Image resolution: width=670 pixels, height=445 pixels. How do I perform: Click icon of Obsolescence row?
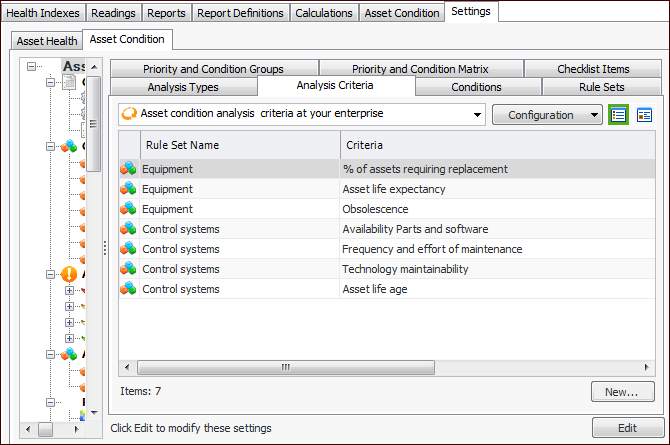tap(128, 209)
